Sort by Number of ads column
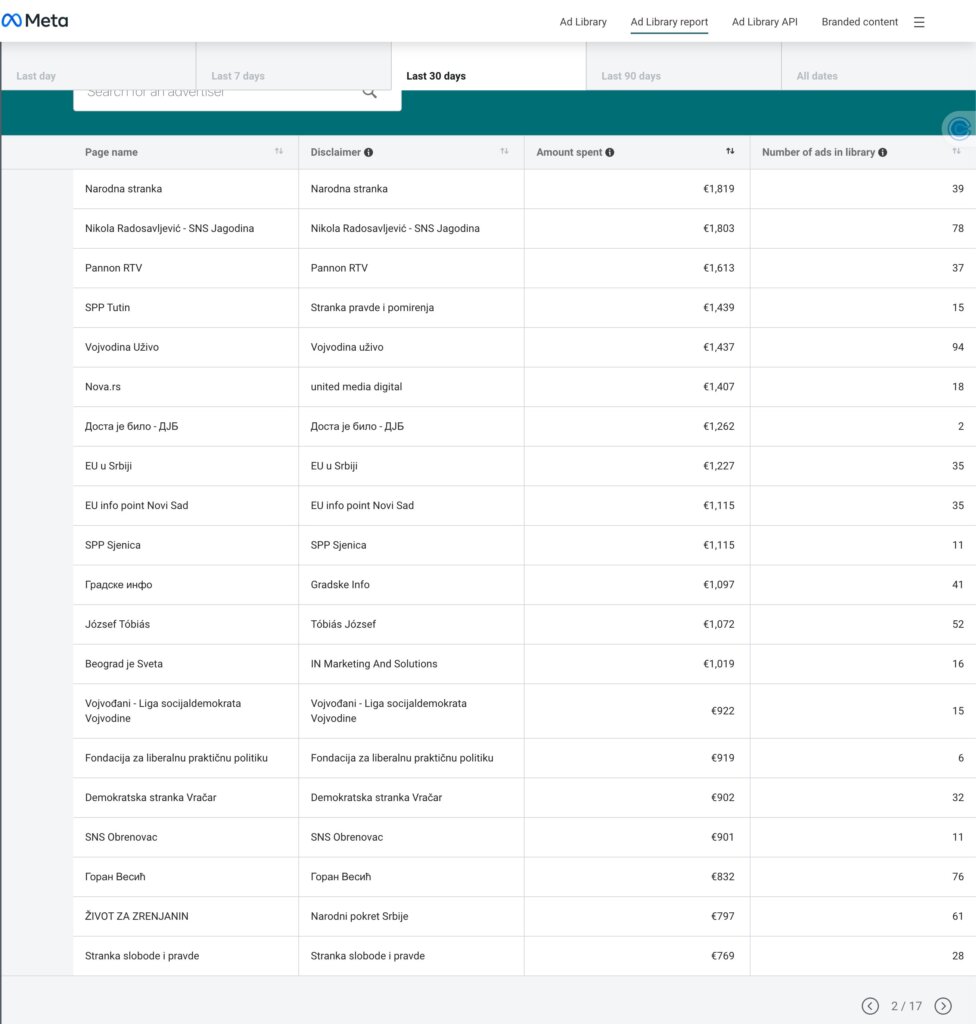 pos(956,152)
